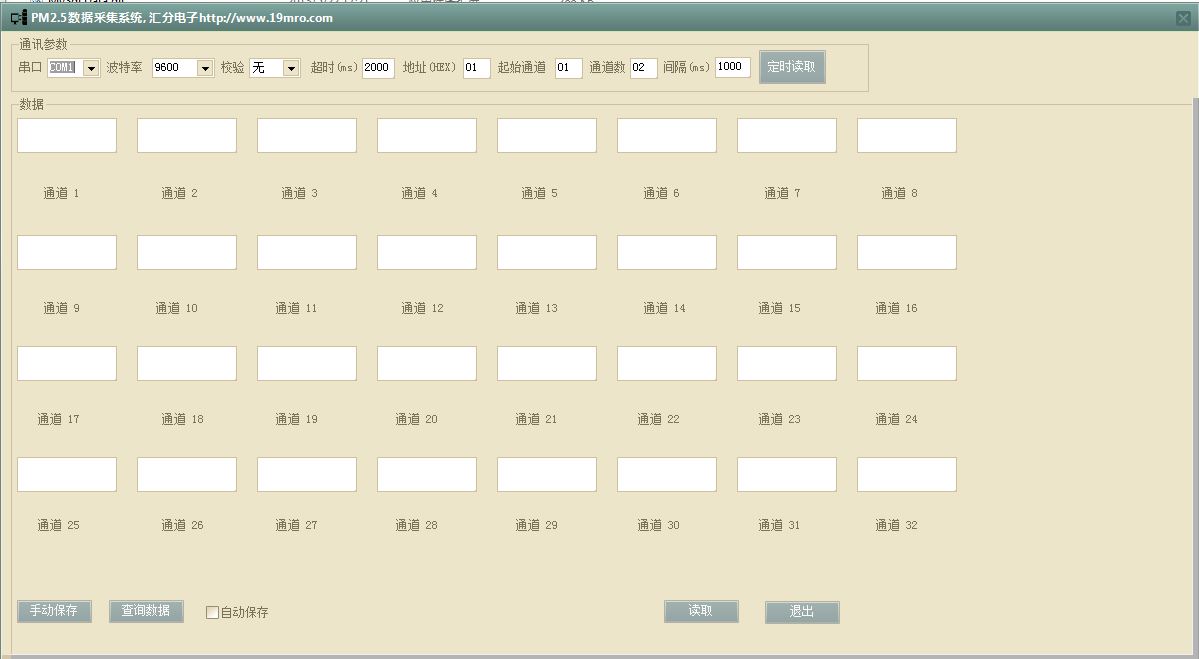Click the 通道 32 data box

908,475
